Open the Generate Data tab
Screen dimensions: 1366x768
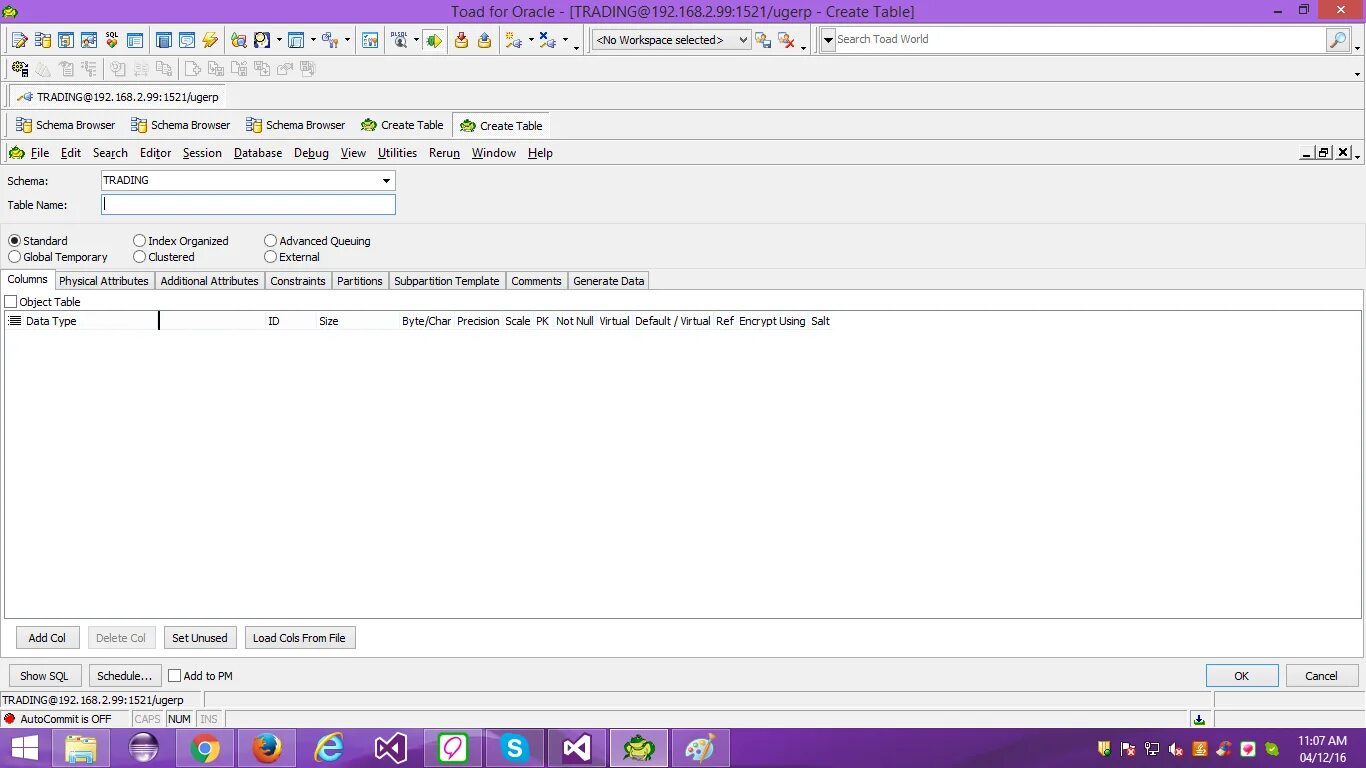(x=608, y=281)
